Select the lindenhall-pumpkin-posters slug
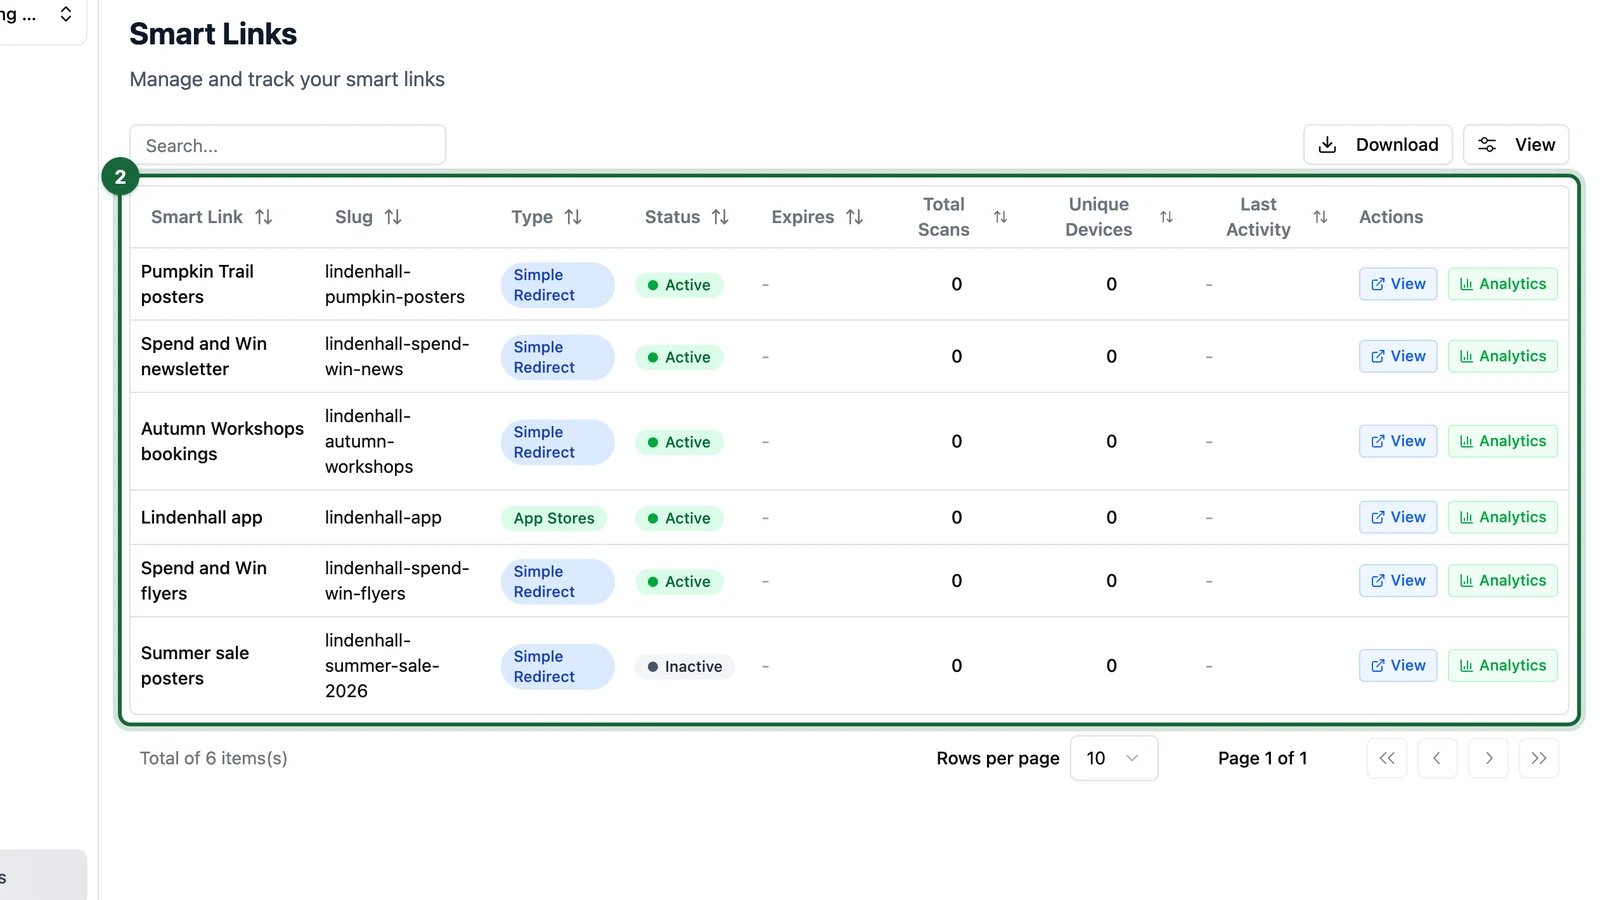The image size is (1600, 900). [395, 284]
